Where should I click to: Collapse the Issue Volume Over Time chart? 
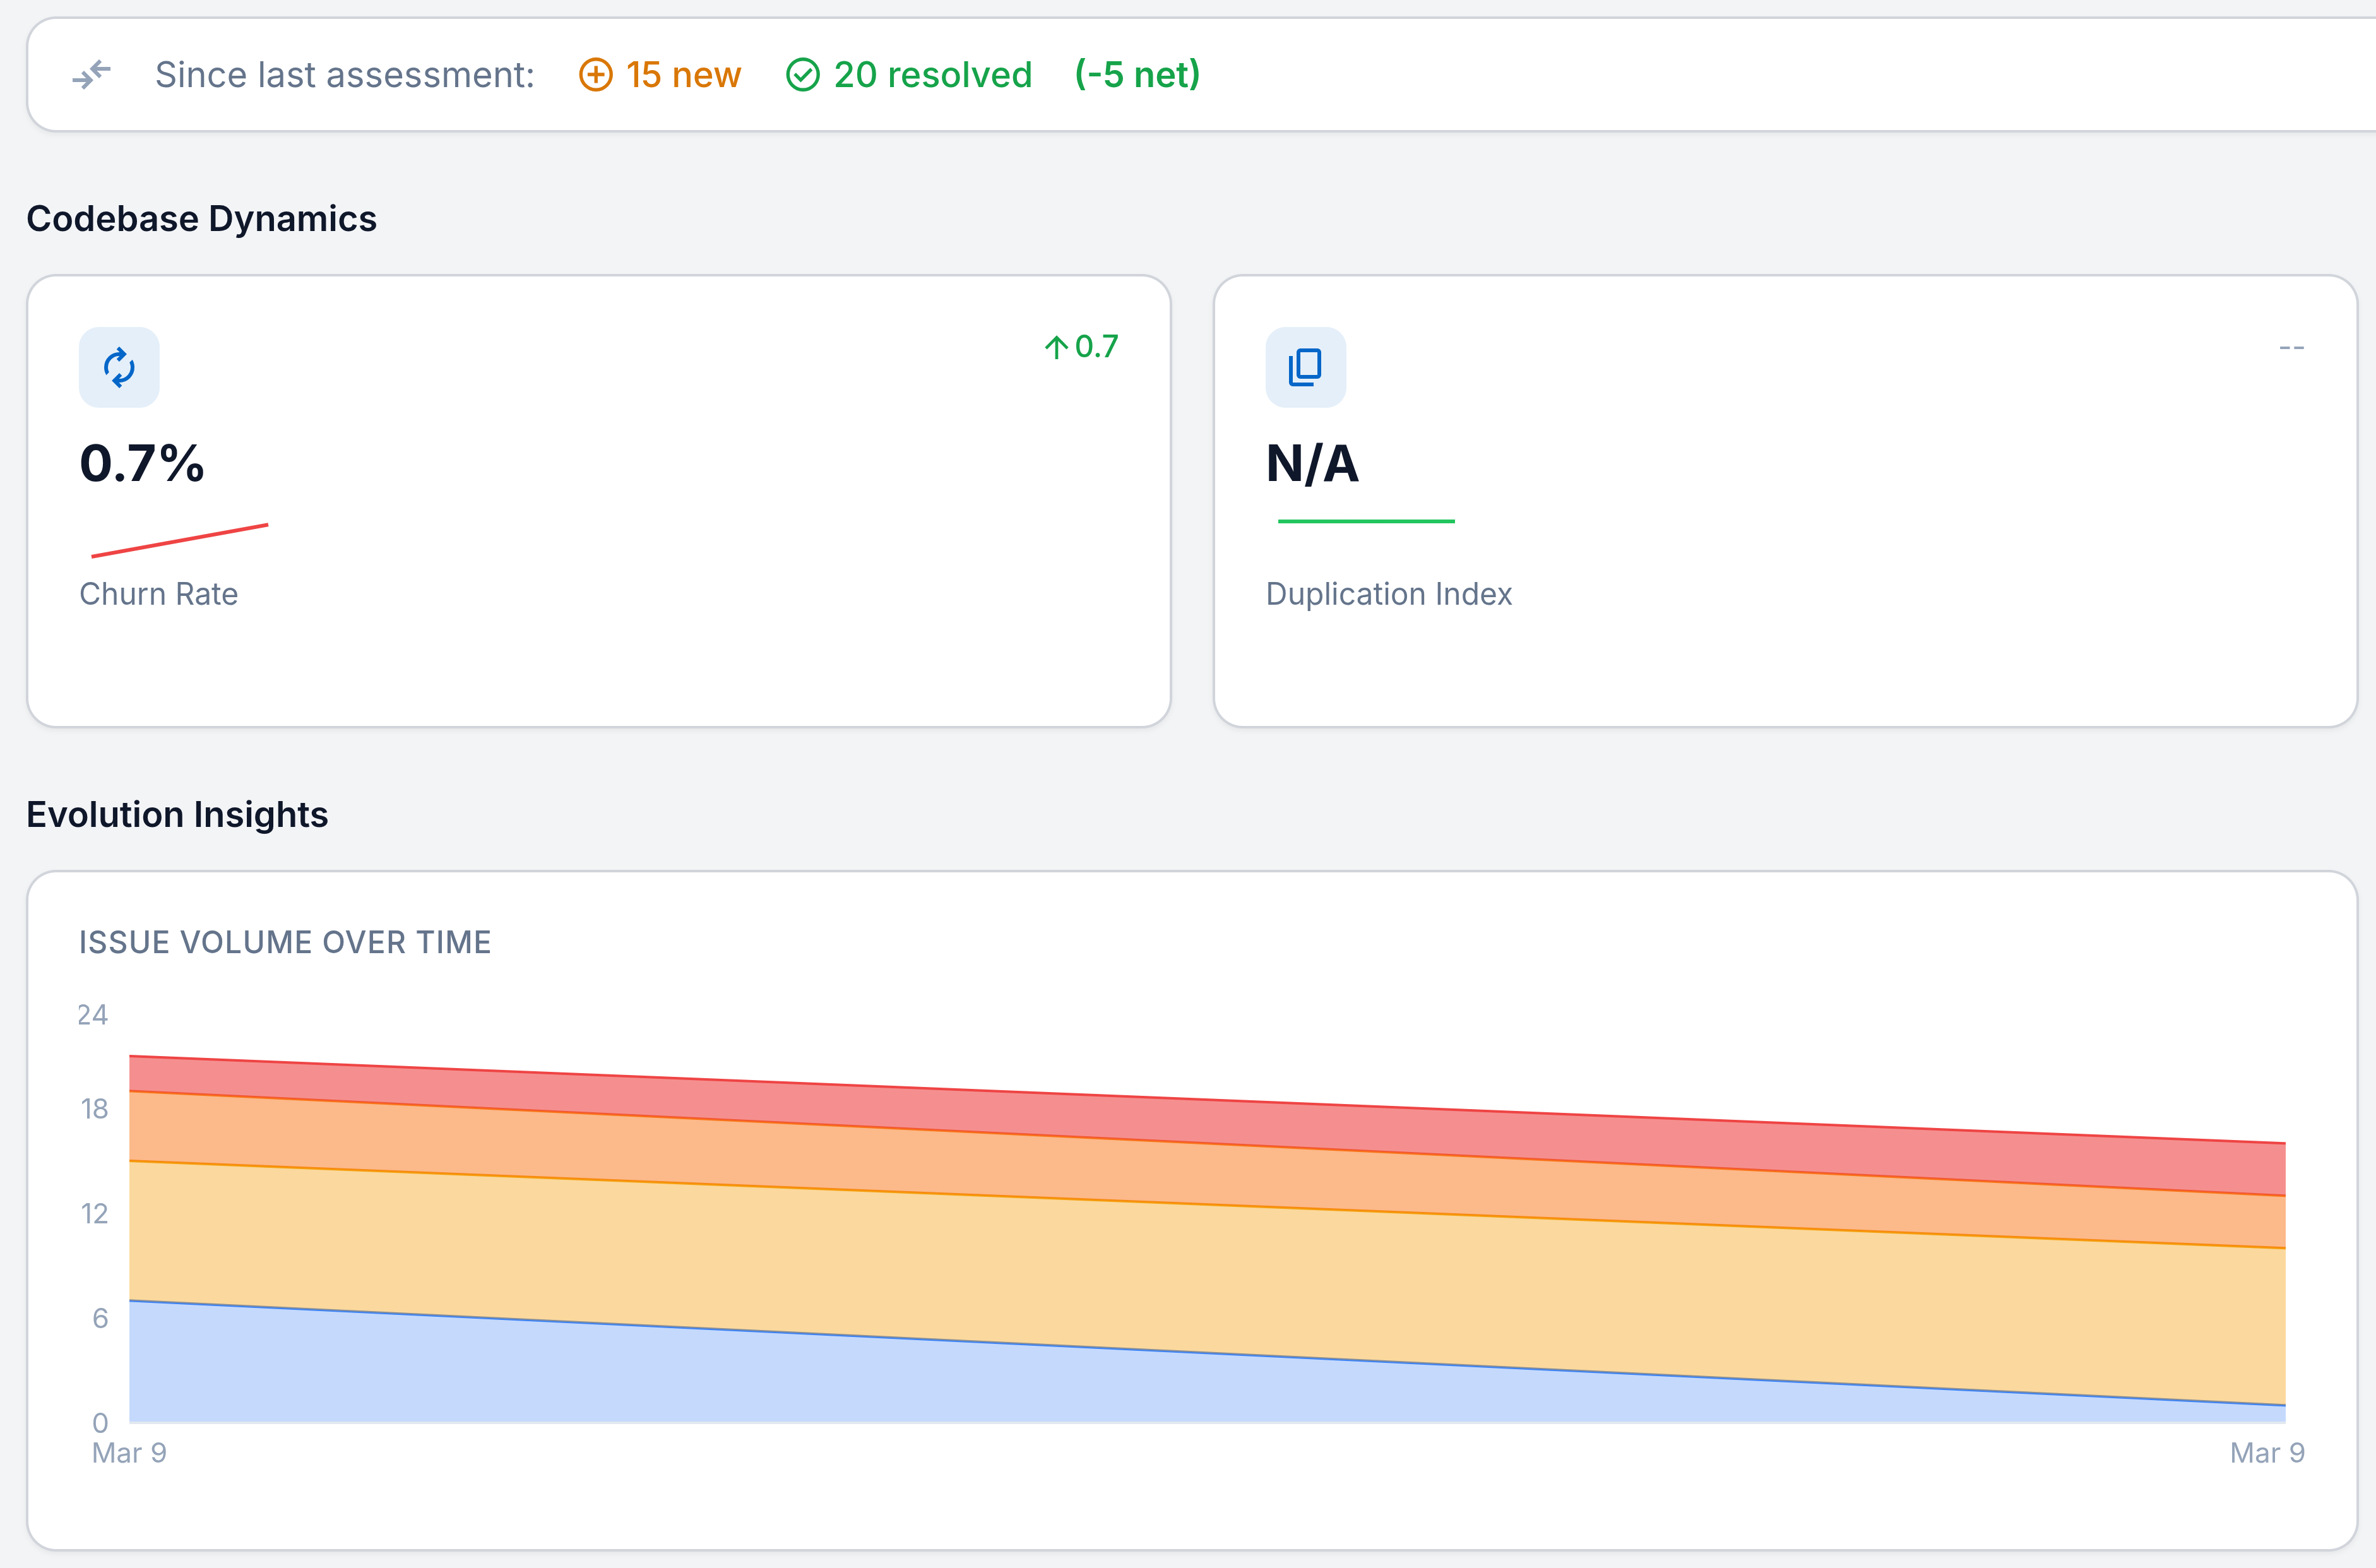point(285,941)
